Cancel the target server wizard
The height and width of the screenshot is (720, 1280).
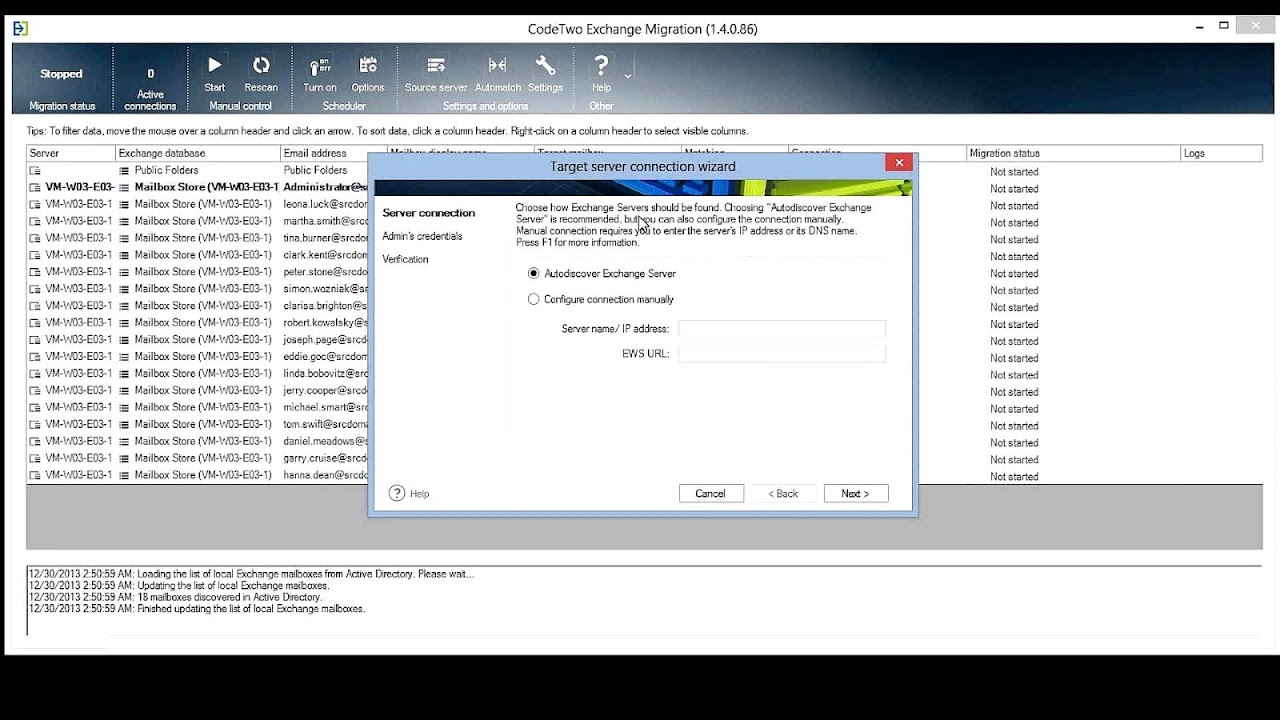click(x=710, y=493)
